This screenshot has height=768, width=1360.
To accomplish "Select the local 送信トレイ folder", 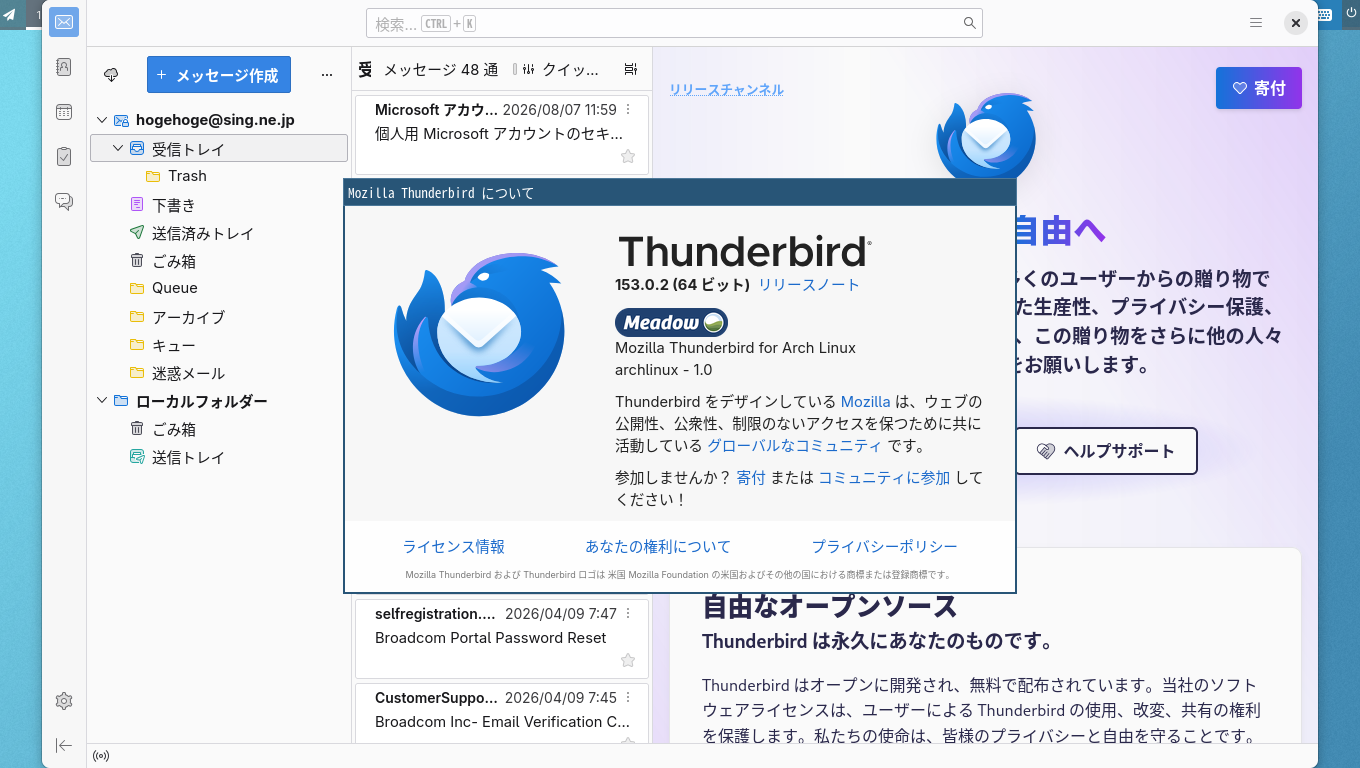I will [219, 457].
